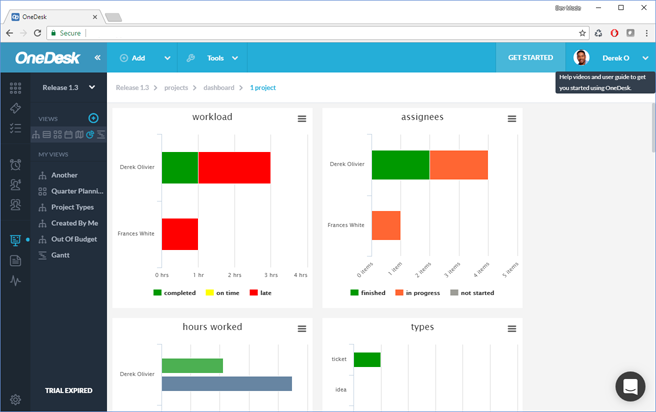
Task: Click Derek O profile avatar
Action: (x=582, y=58)
